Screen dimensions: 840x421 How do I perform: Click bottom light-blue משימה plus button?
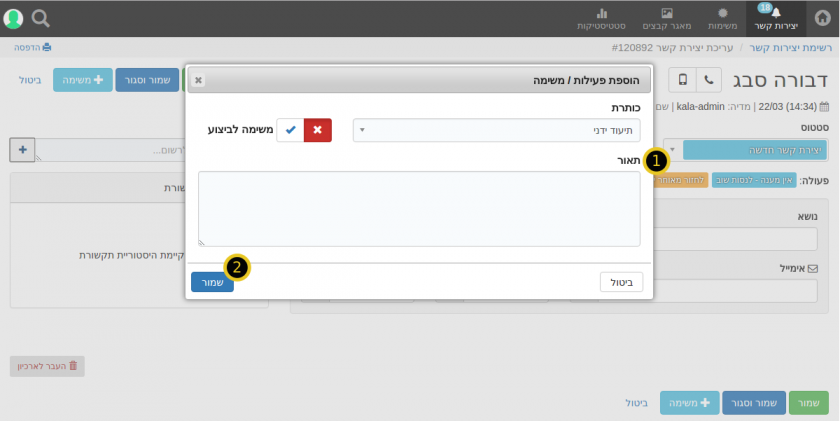point(689,403)
